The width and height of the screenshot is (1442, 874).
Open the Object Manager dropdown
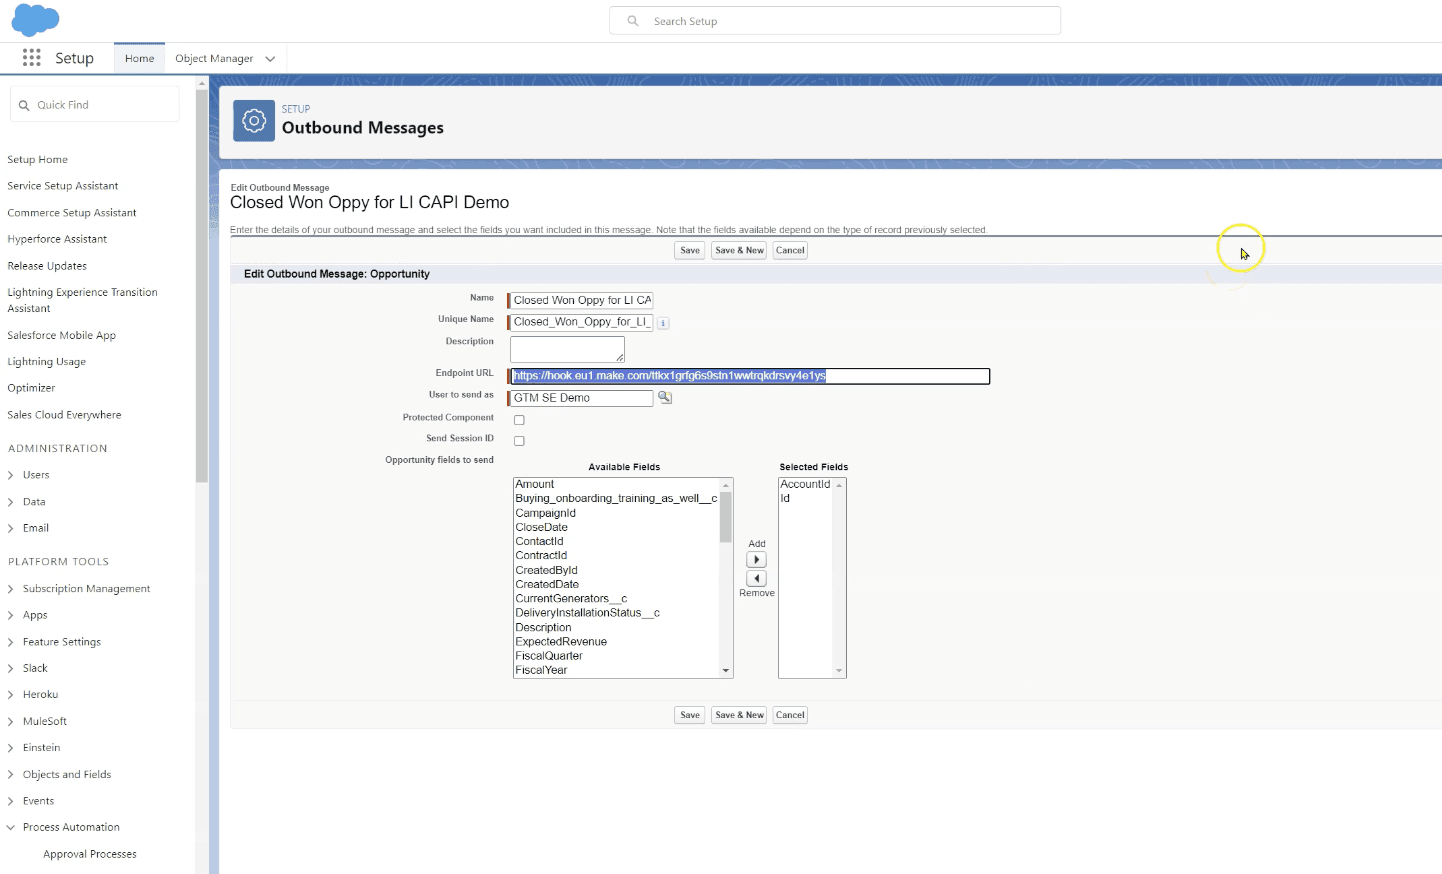coord(270,58)
